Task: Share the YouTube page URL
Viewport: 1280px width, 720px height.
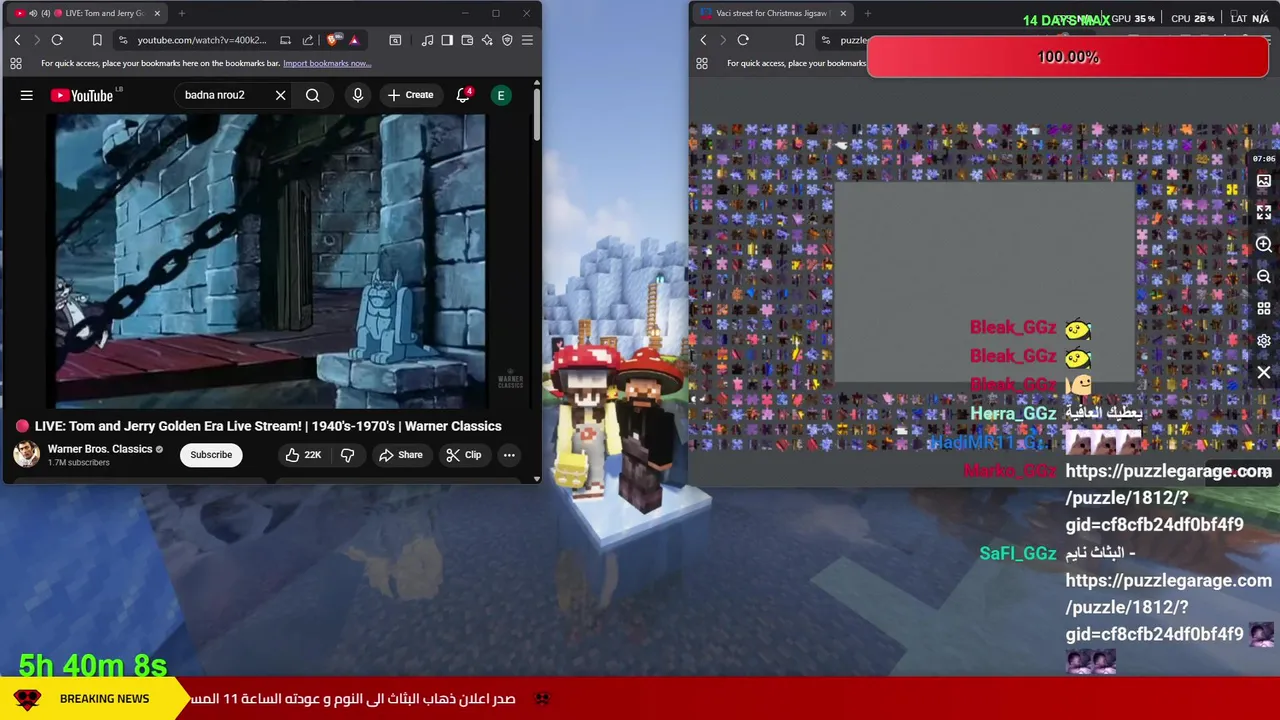Action: pyautogui.click(x=308, y=40)
